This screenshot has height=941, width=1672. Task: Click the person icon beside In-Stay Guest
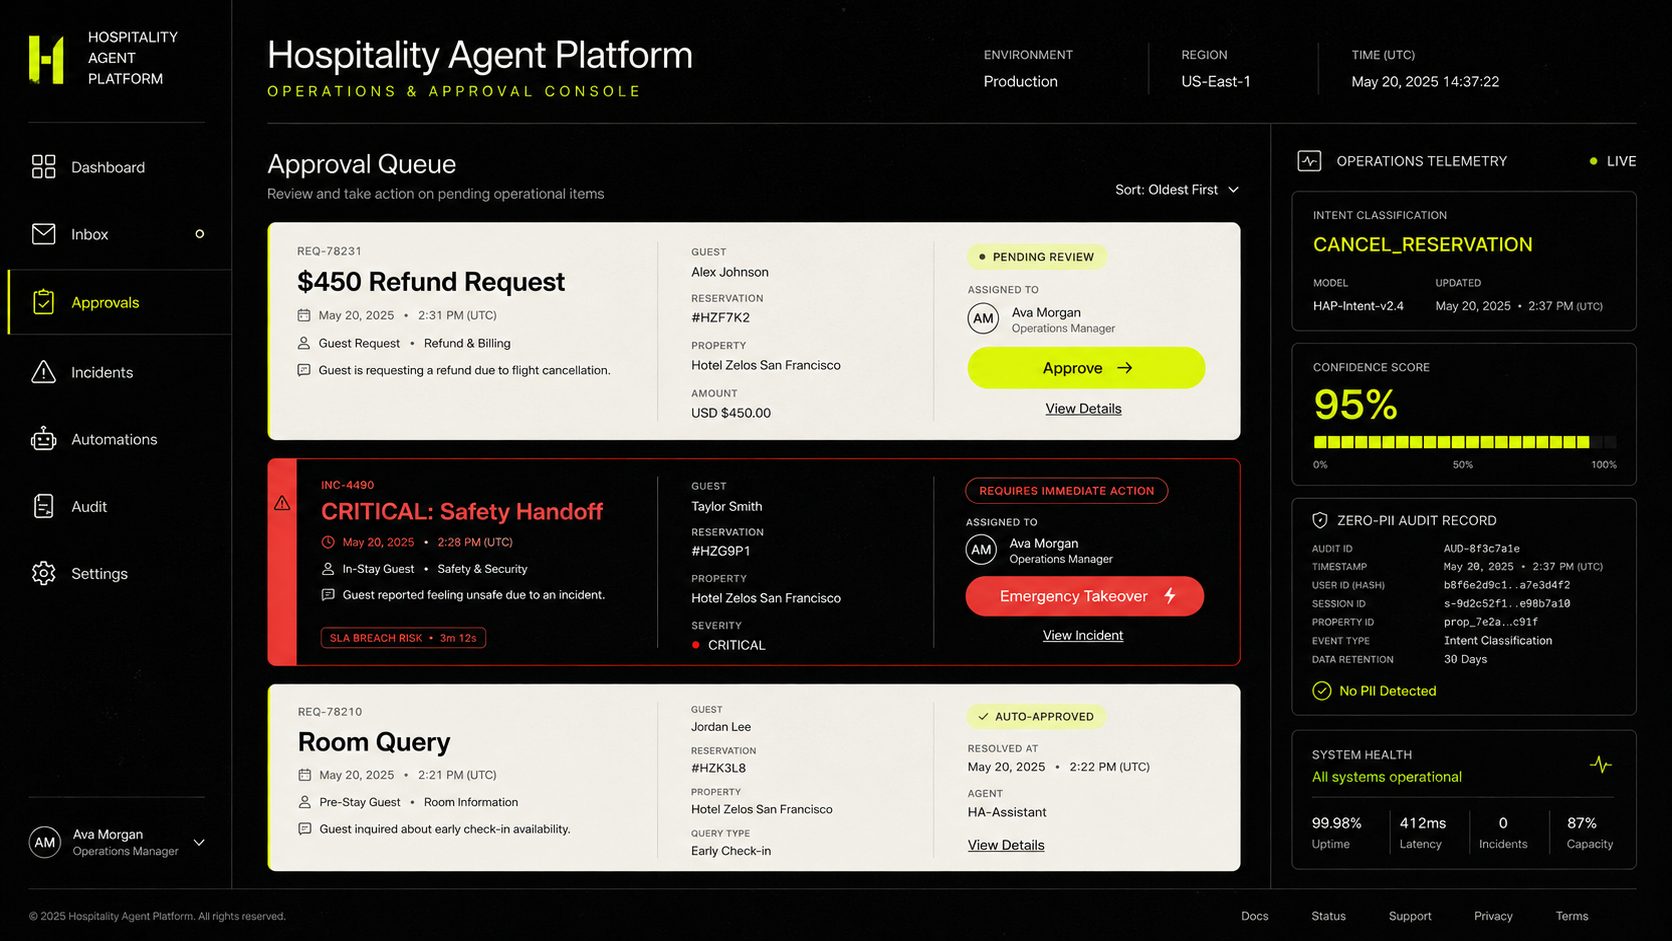328,569
